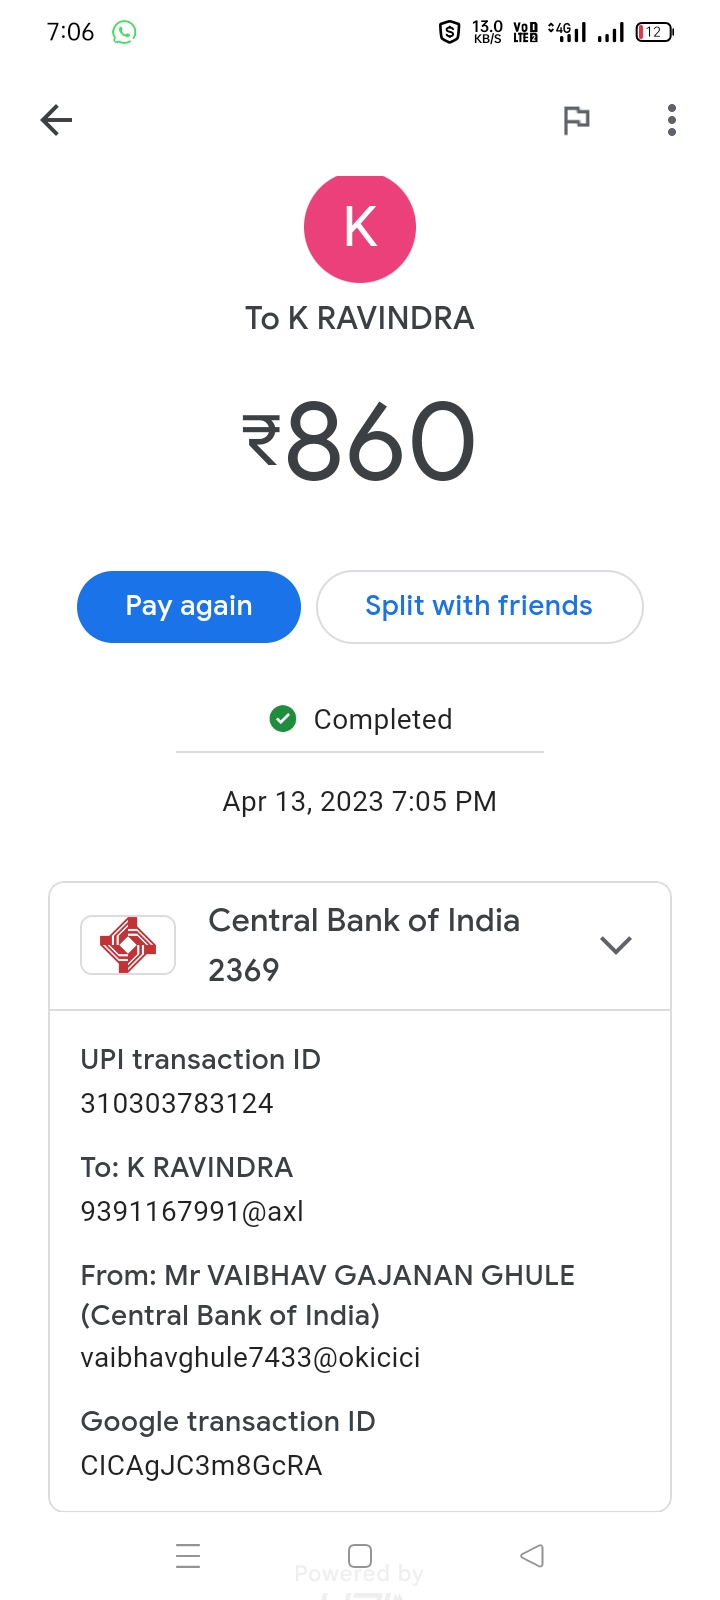Tap the square home navigation button
This screenshot has width=720, height=1600.
coord(360,1556)
